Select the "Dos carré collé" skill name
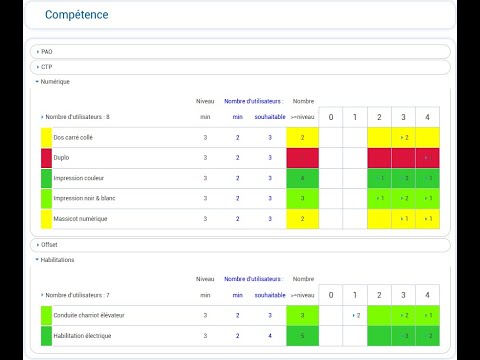 (73, 137)
